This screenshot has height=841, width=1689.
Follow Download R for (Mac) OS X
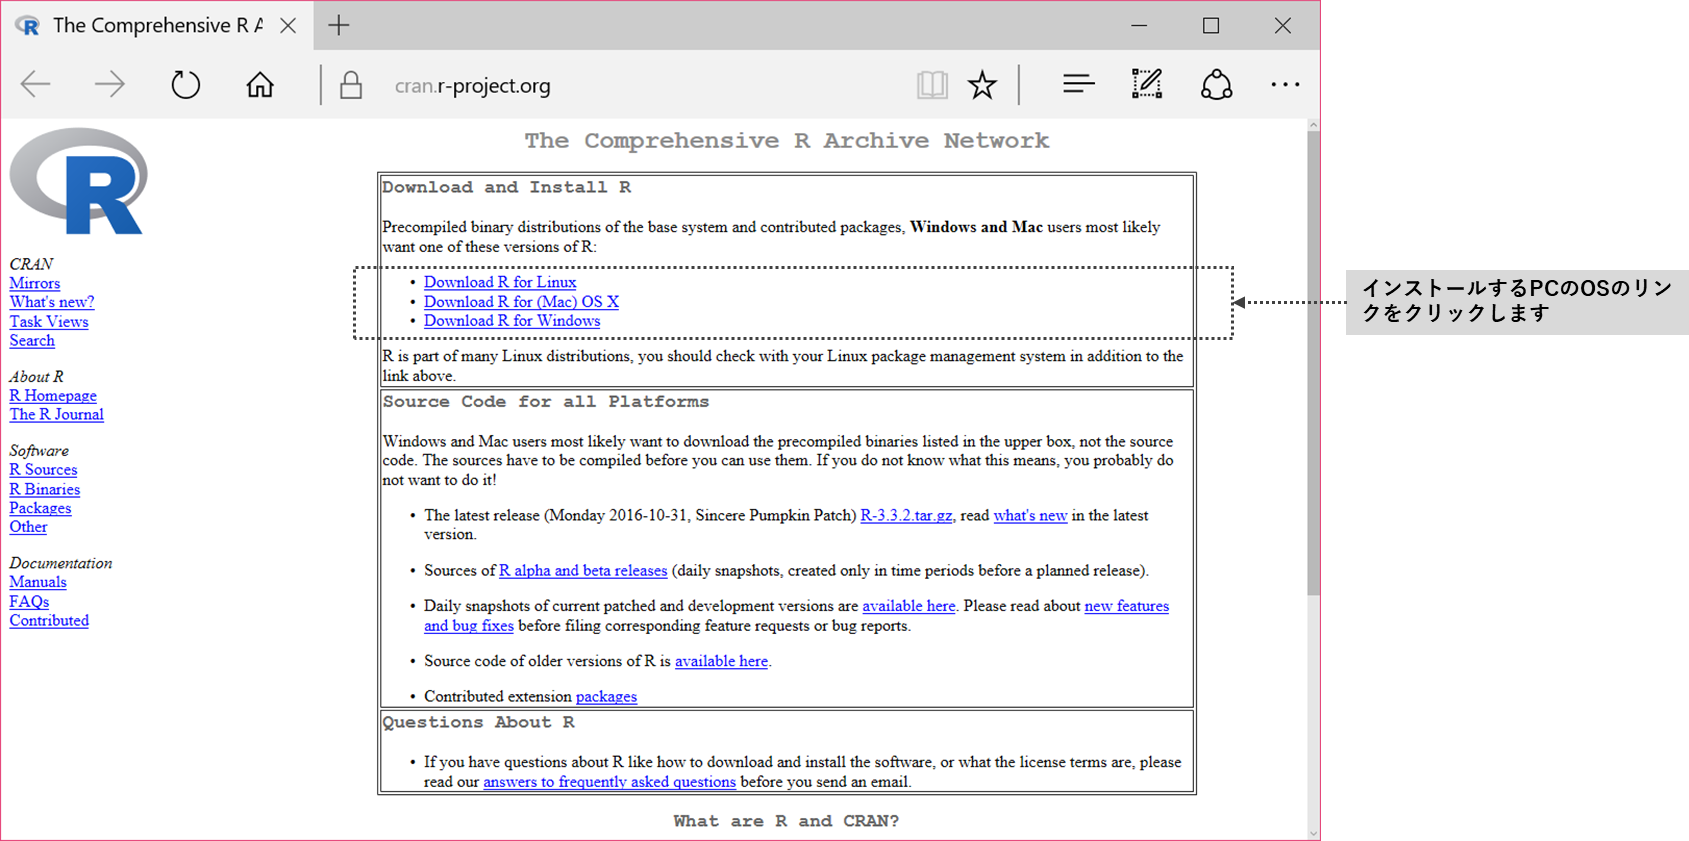click(521, 302)
